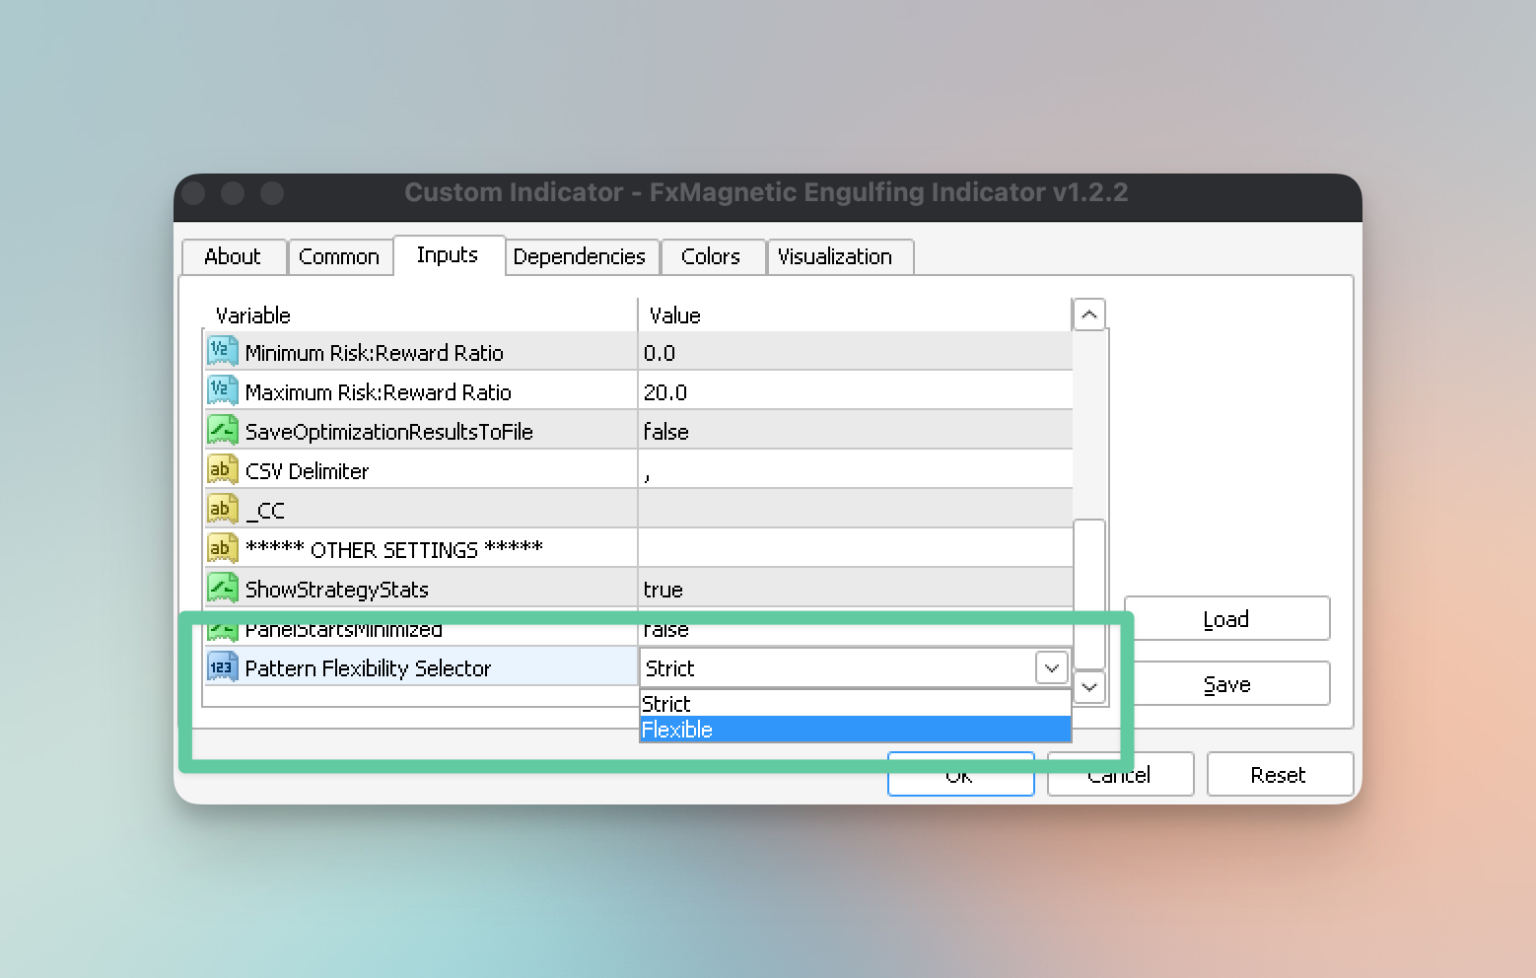Edit the Maximum Risk:Reward Ratio value 20.0
Image resolution: width=1536 pixels, height=978 pixels.
[855, 392]
